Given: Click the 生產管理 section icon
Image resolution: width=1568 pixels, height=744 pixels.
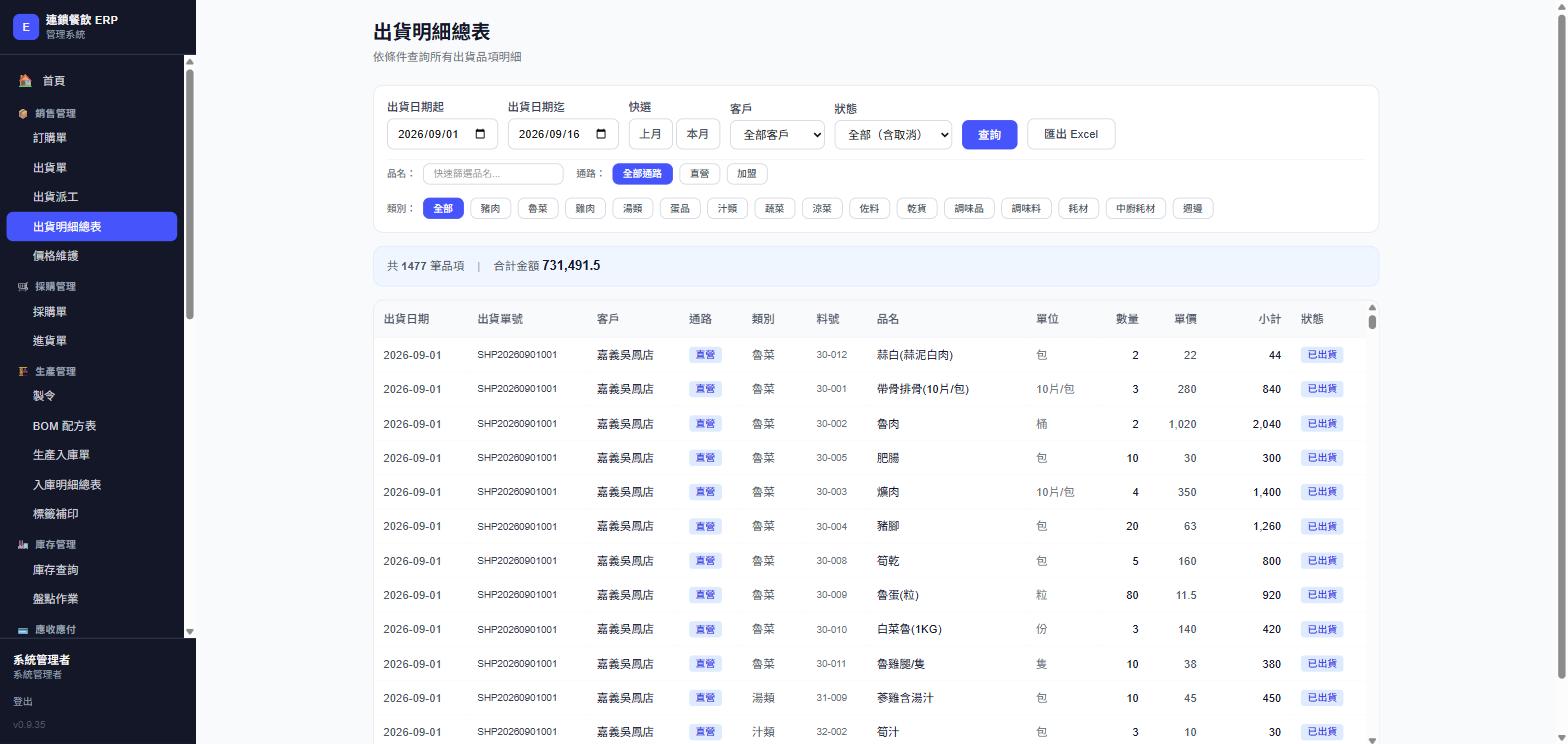Looking at the screenshot, I should pos(23,371).
